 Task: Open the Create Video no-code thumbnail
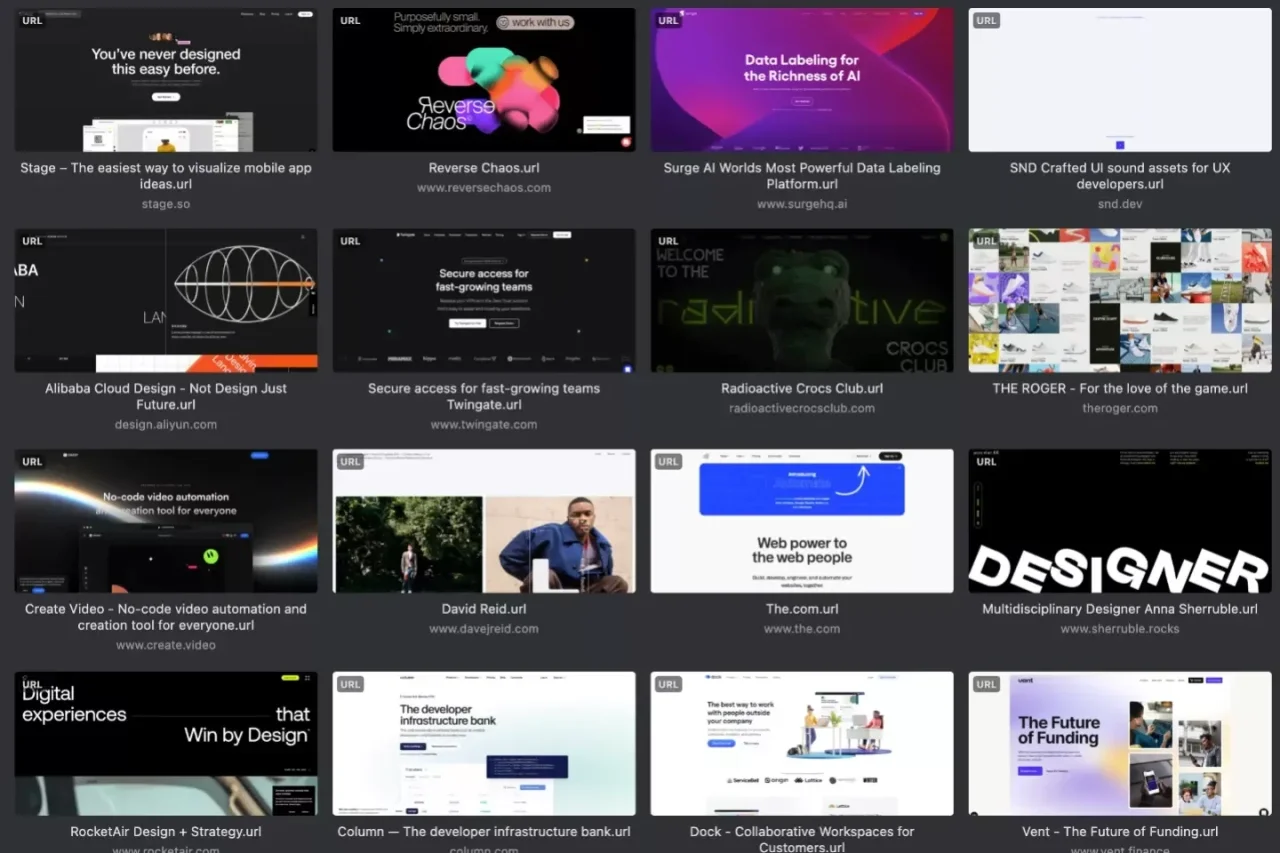[x=166, y=521]
